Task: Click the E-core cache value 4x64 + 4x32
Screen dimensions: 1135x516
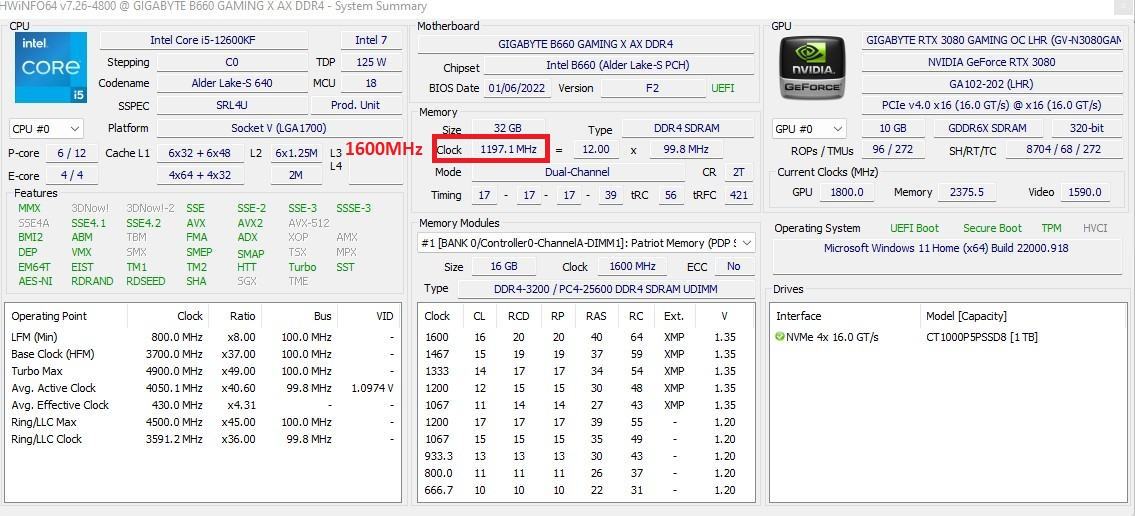Action: (x=199, y=175)
